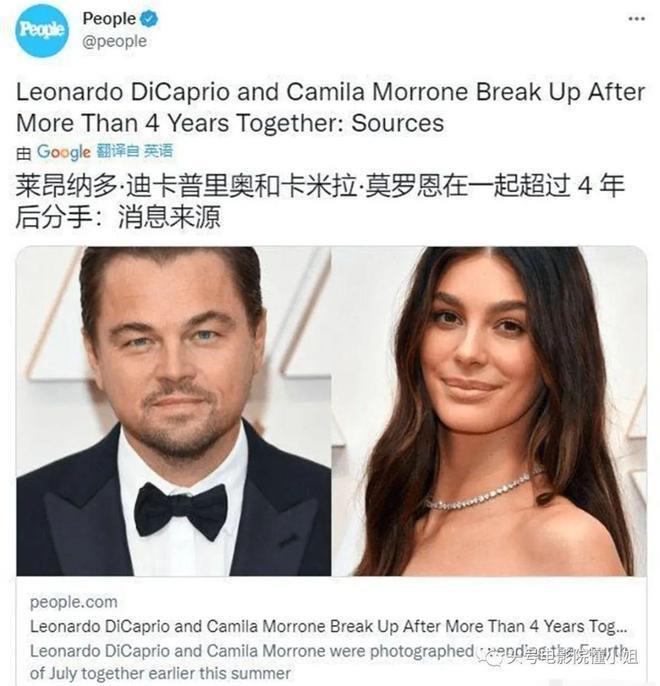Select the English tweet headline text
Screen dimensions: 660x686
click(x=330, y=107)
